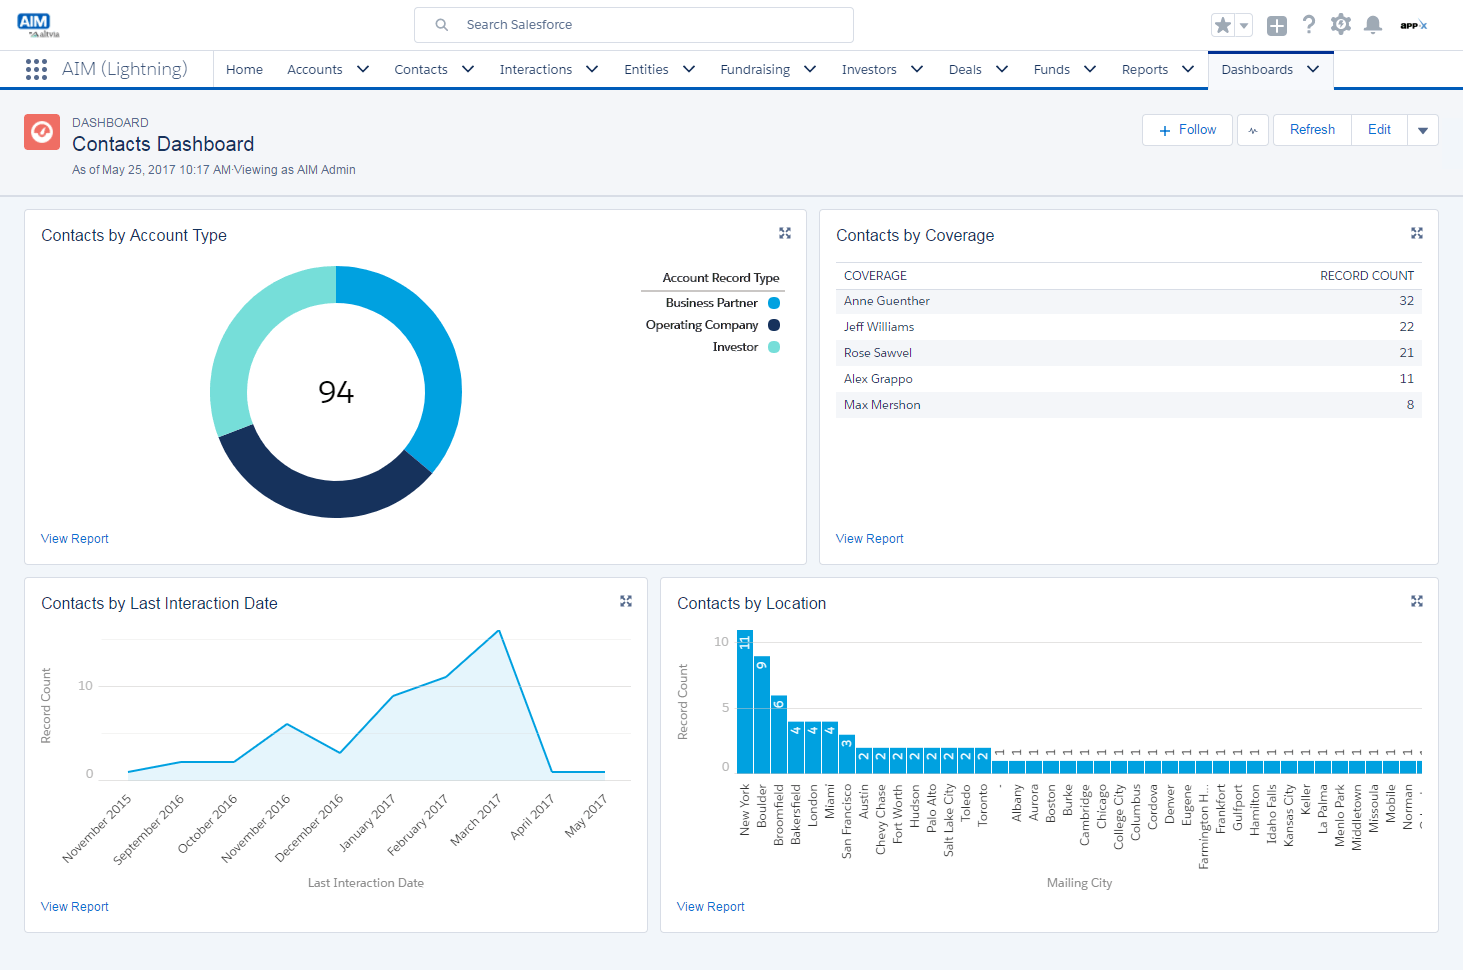1463x970 pixels.
Task: Click the Rose Sawvel coverage row
Action: pos(1129,353)
